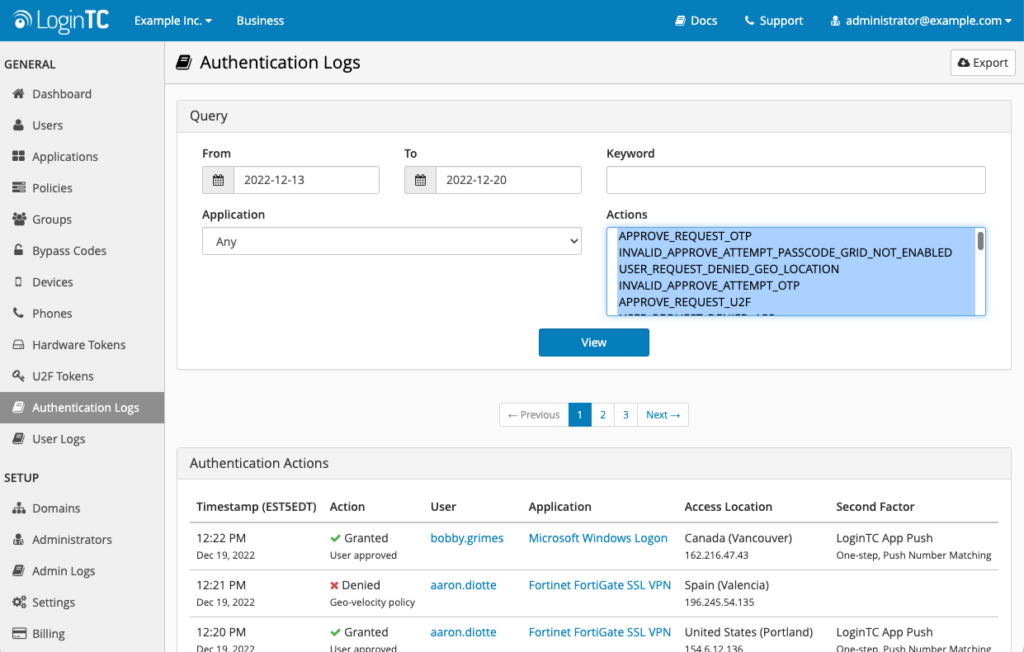The width and height of the screenshot is (1024, 652).
Task: Go to the Dashboard page
Action: tap(62, 93)
